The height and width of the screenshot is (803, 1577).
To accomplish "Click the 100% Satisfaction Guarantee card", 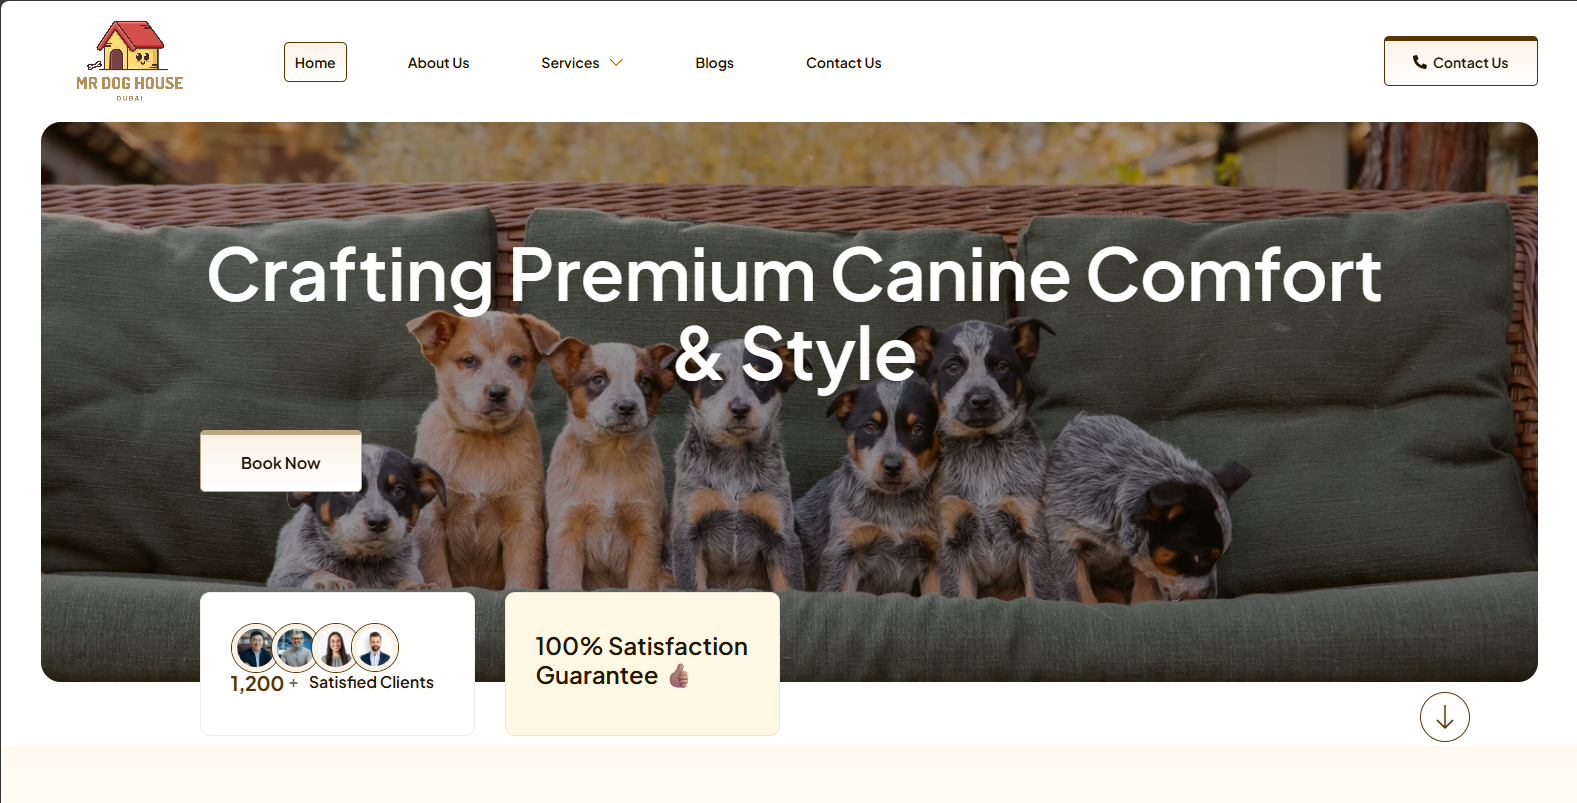I will click(642, 663).
